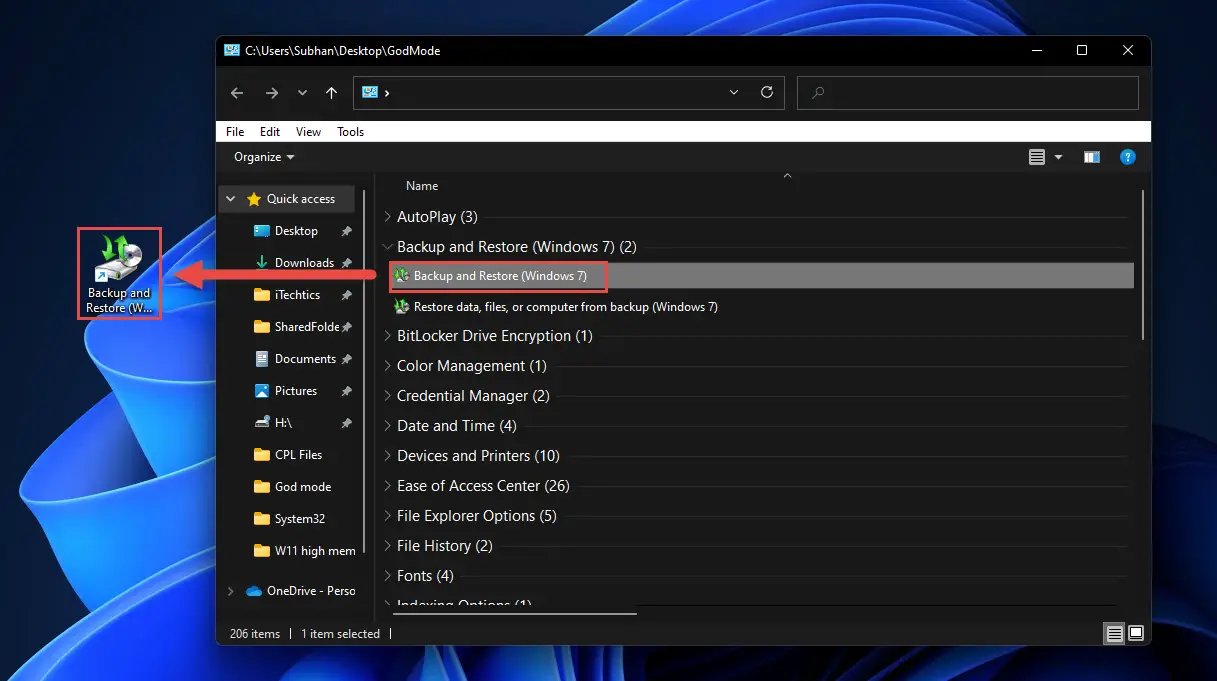
Task: Sort by the Name column header
Action: [422, 186]
